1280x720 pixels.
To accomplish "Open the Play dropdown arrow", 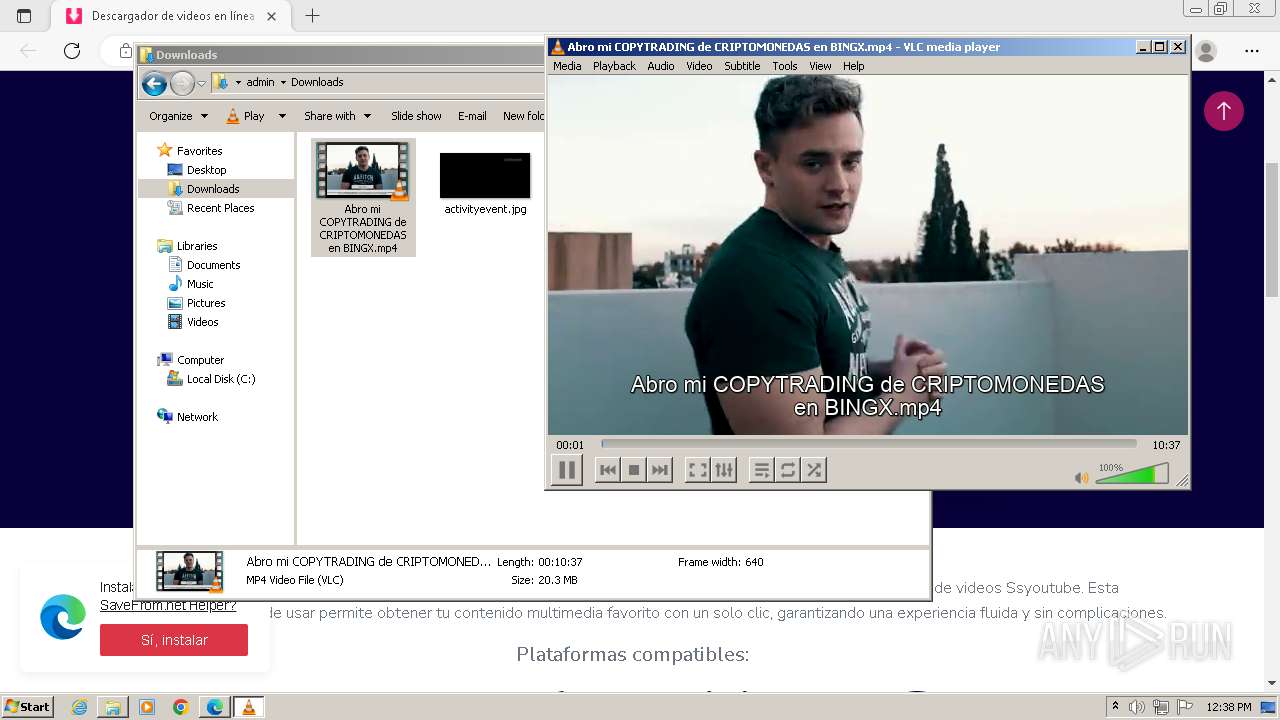I will (x=281, y=116).
